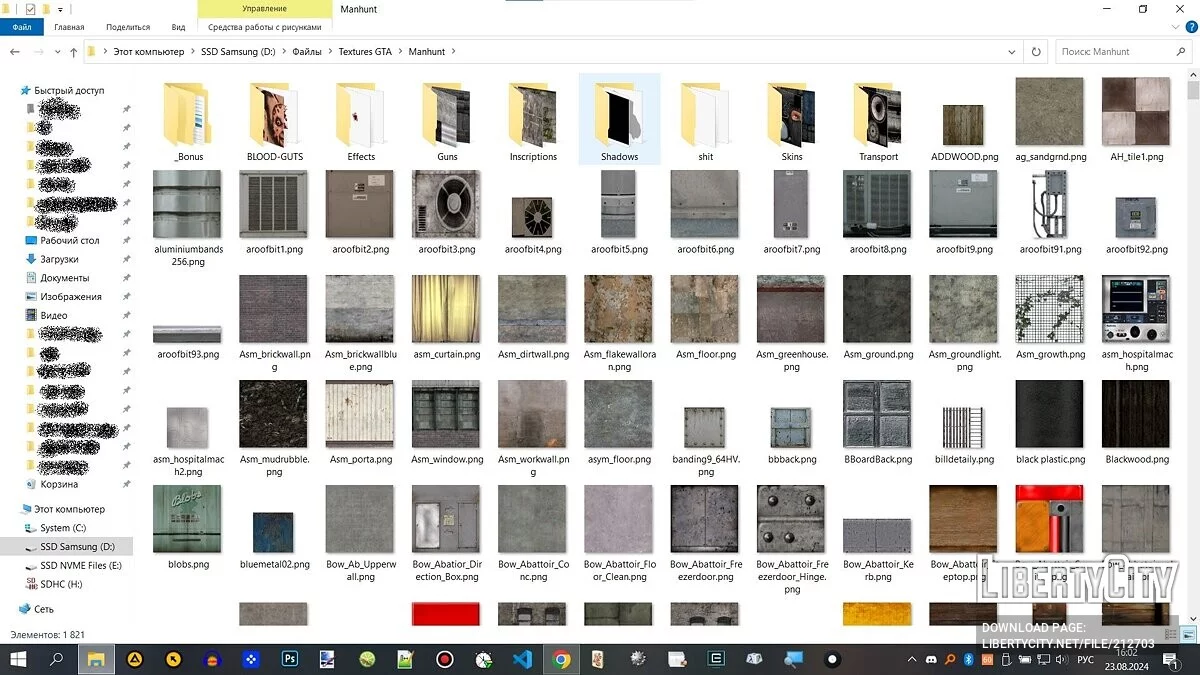This screenshot has width=1200, height=675.
Task: Select SSD NVME Files (E:) drive
Action: 81,565
